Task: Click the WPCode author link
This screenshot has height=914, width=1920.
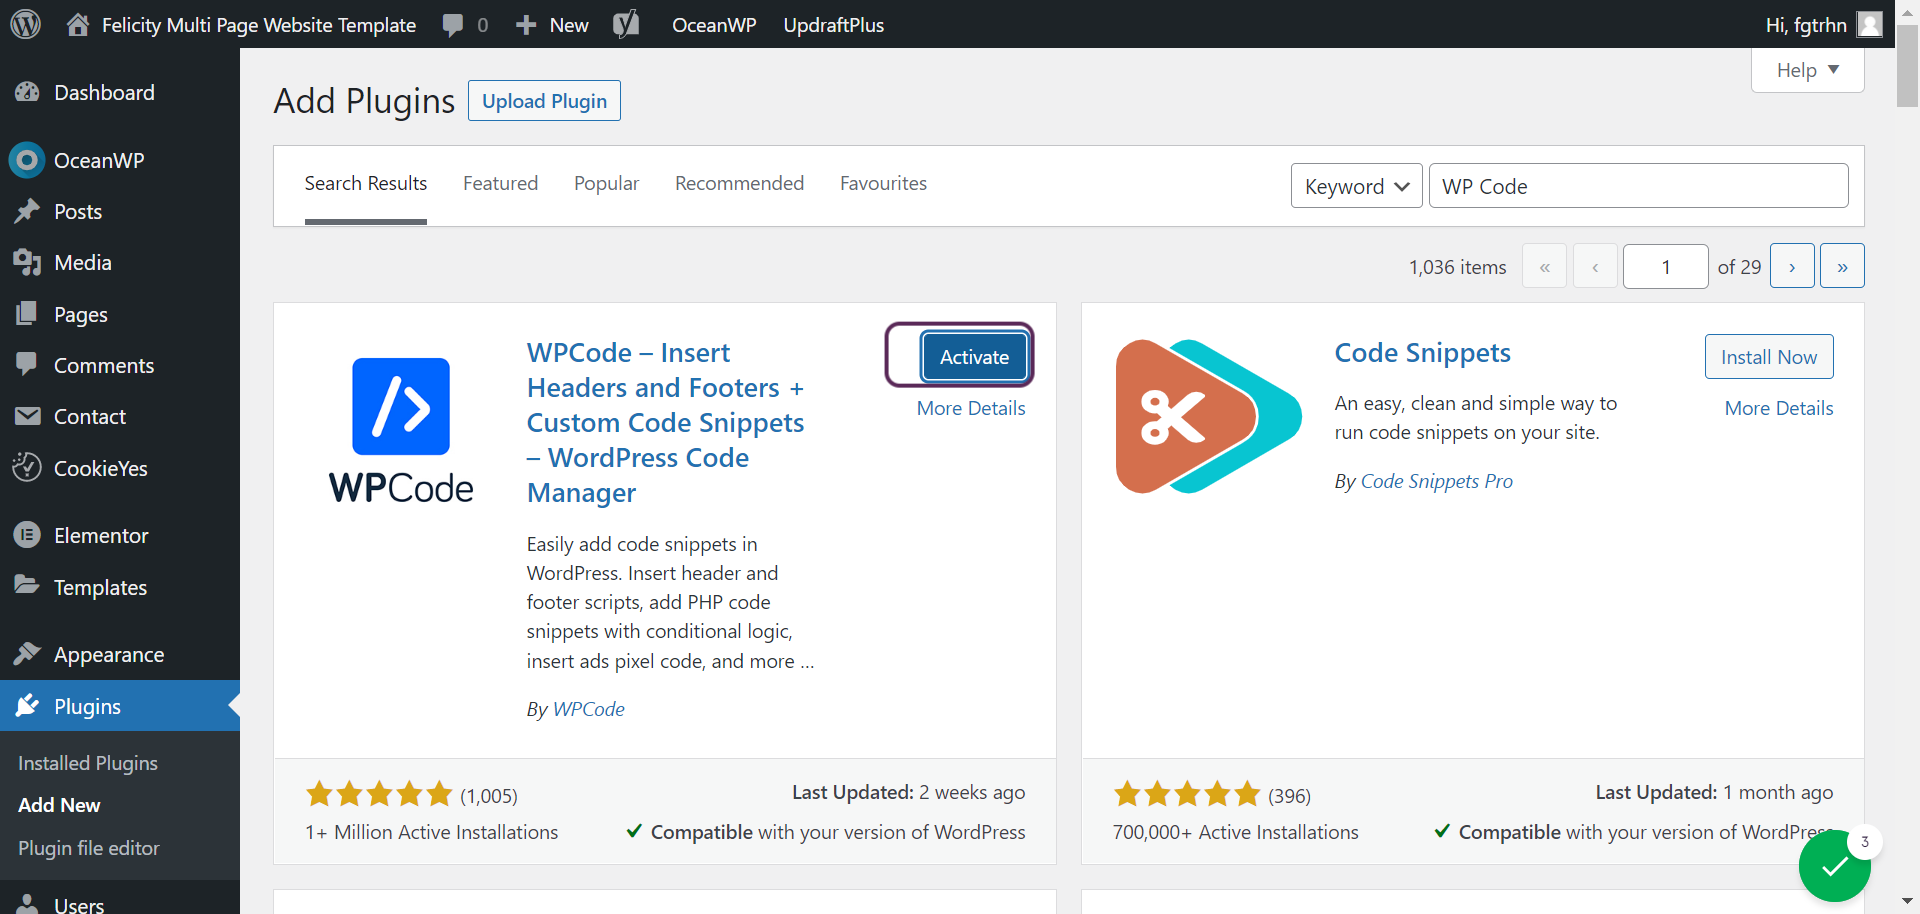Action: click(588, 709)
